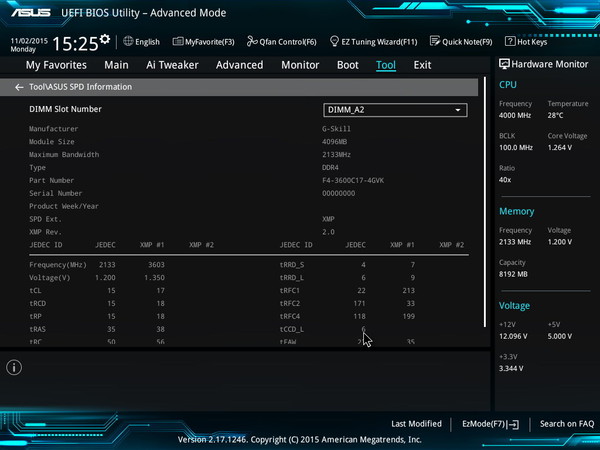Open the Main tab
Screen dimensions: 600x450
pyautogui.click(x=116, y=65)
